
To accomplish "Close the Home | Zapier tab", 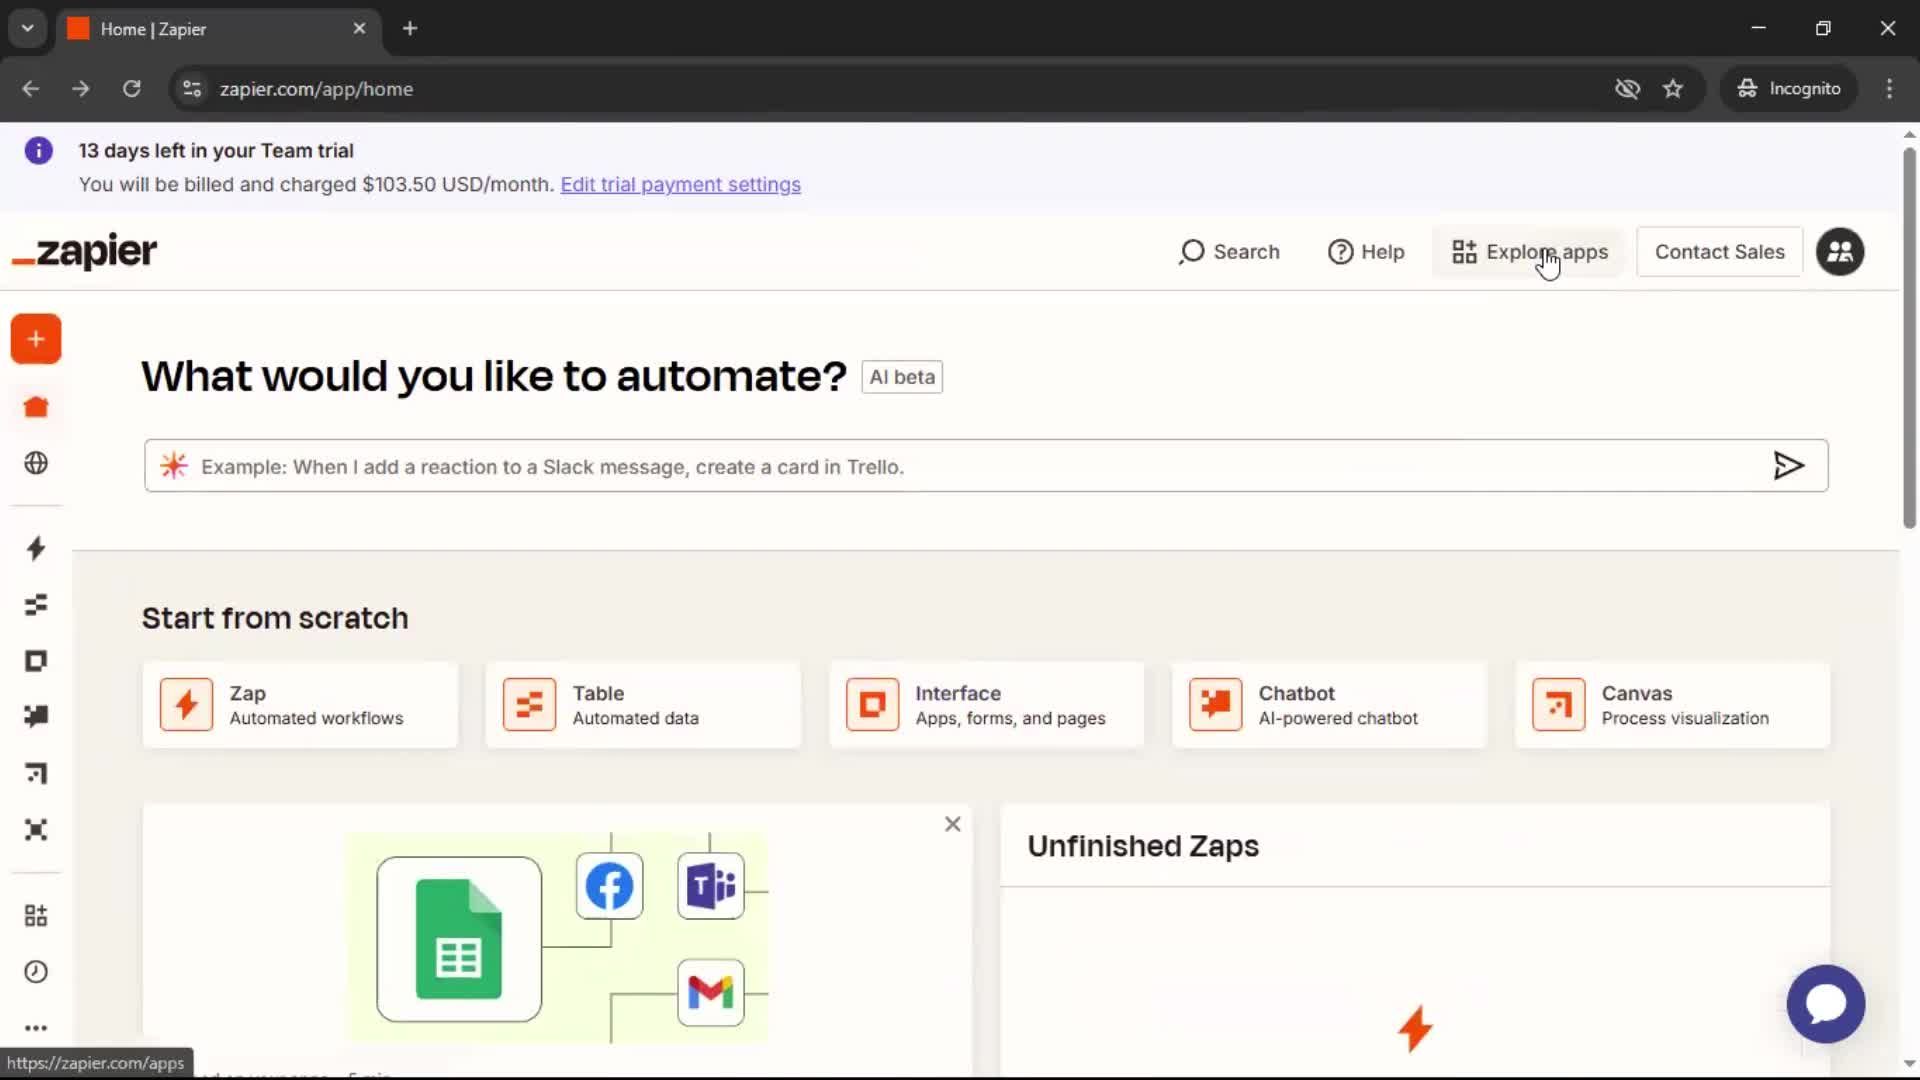I will coord(359,29).
